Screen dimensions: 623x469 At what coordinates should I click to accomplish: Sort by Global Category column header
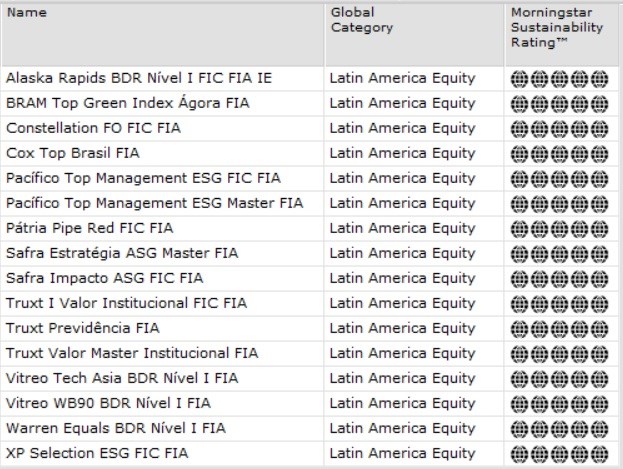pyautogui.click(x=362, y=20)
